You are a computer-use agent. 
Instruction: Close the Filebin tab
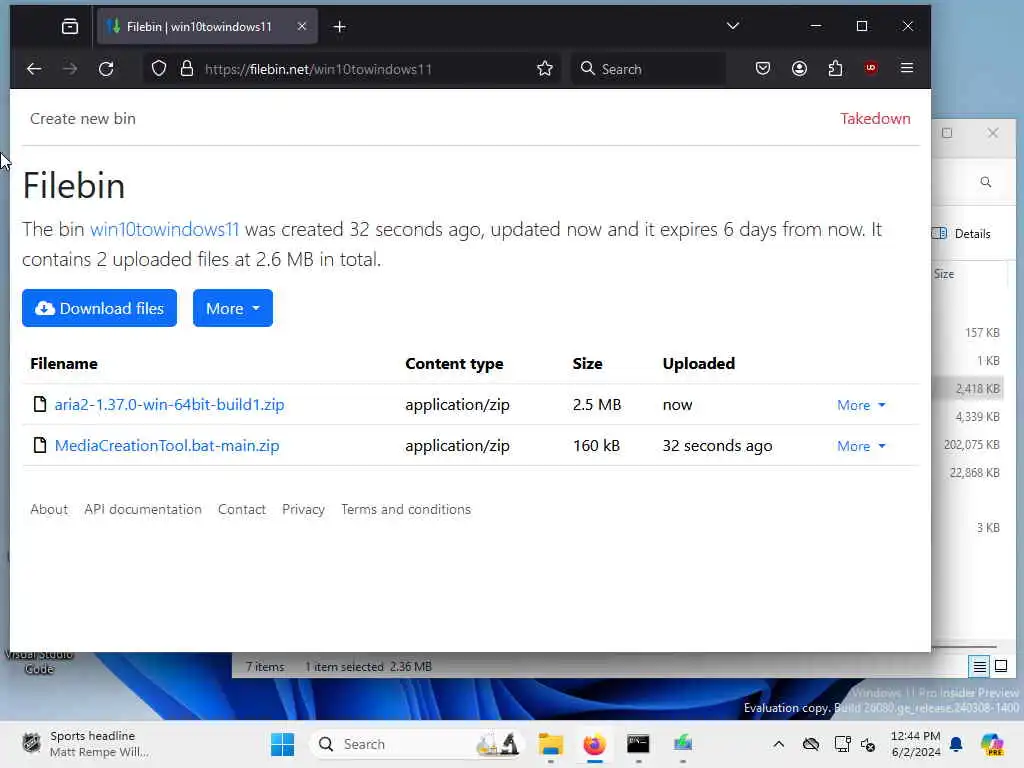click(x=302, y=27)
